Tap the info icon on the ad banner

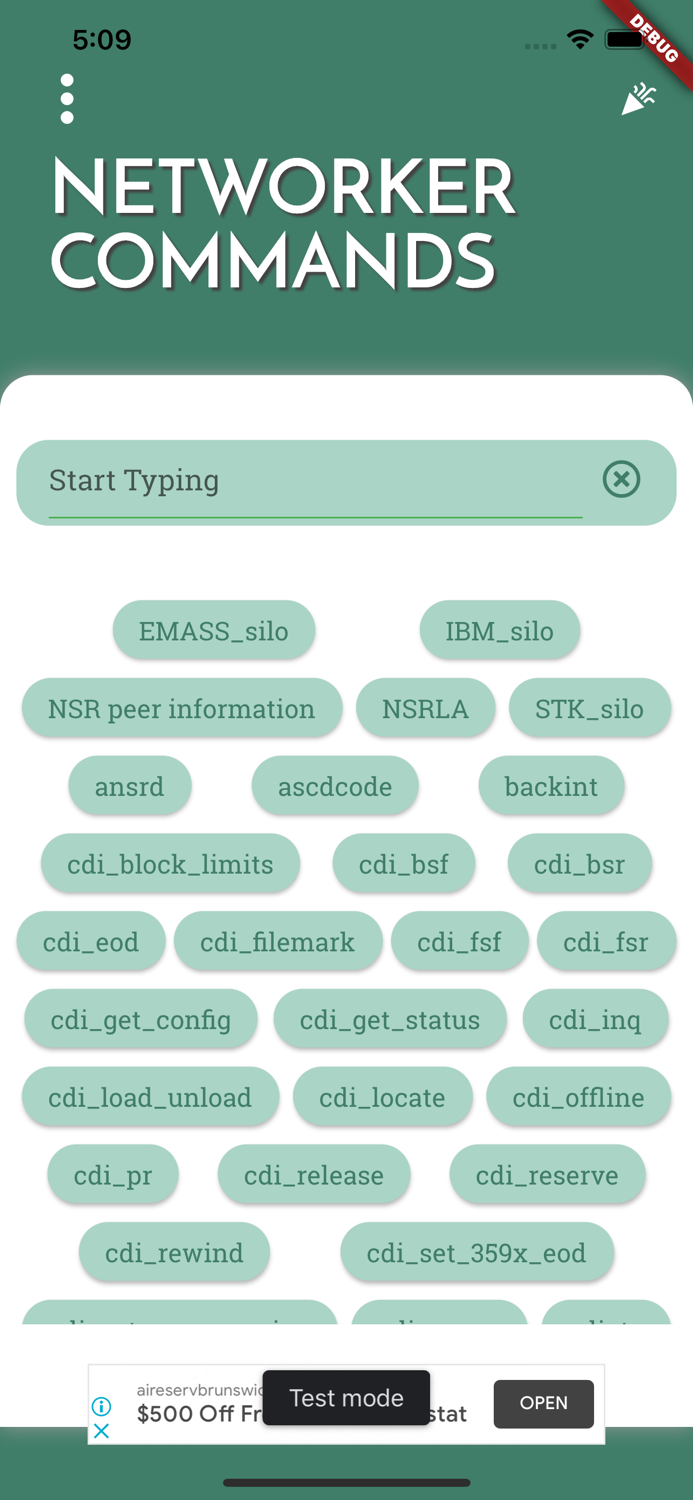click(x=103, y=1406)
